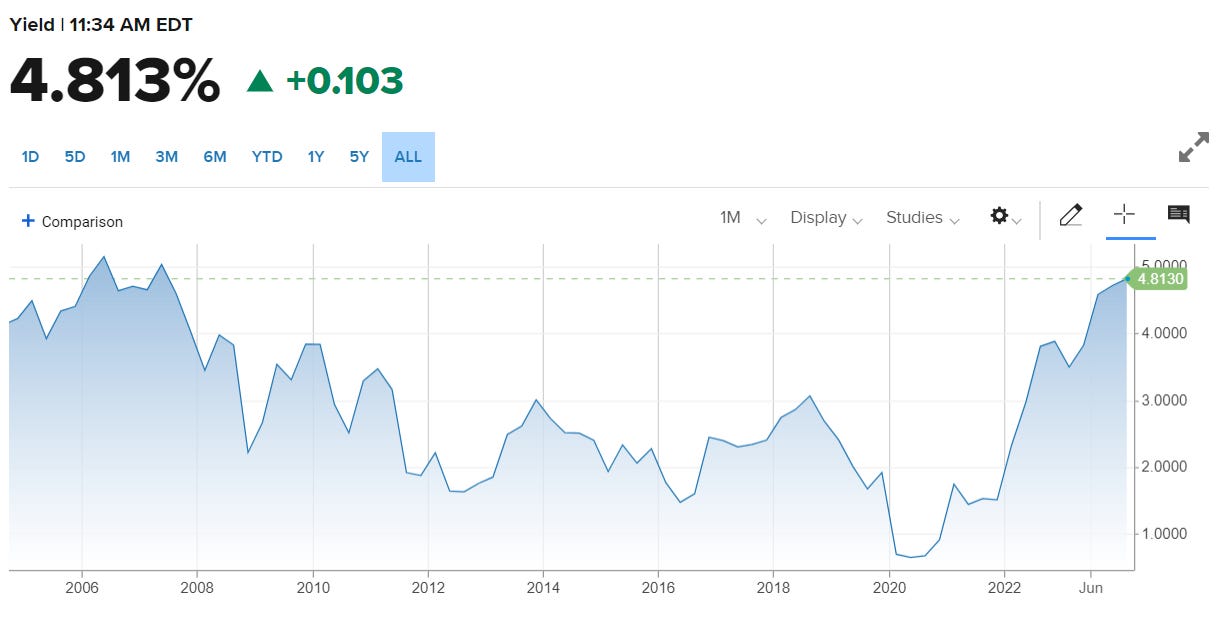Open the 1M interval dropdown

click(x=742, y=218)
